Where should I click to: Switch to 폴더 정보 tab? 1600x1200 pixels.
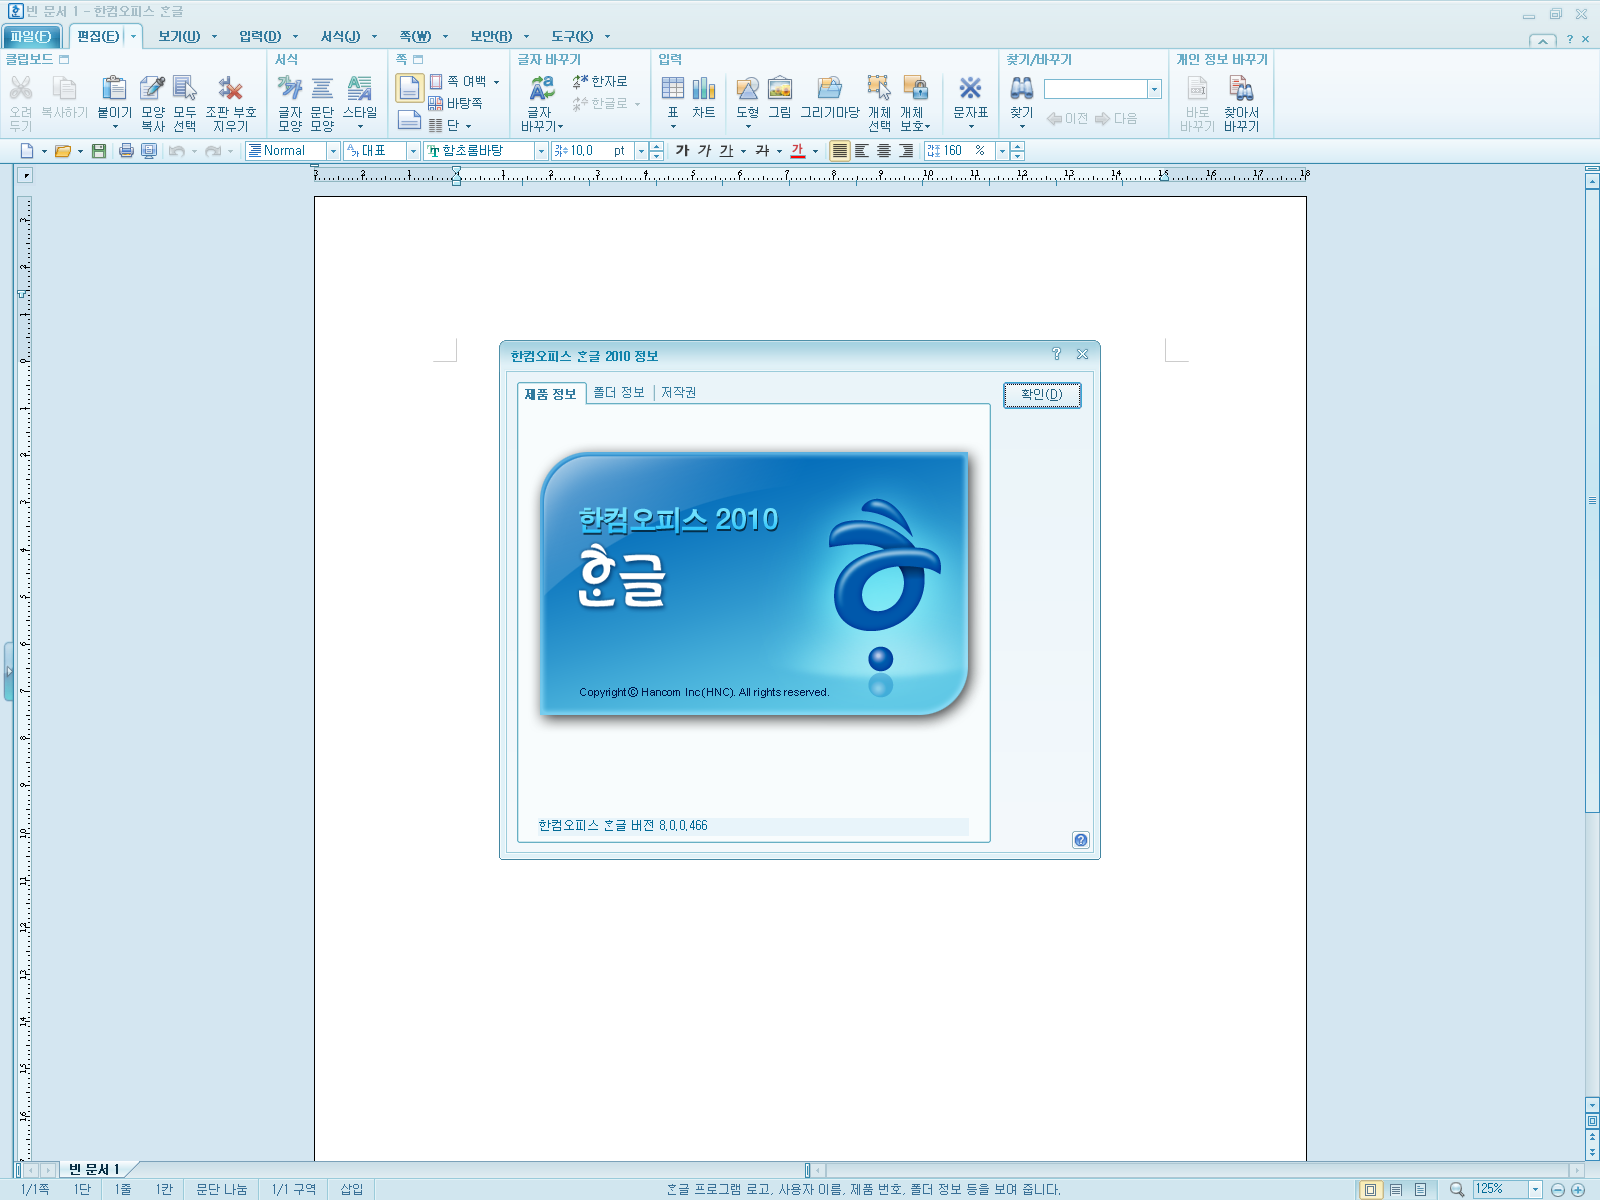(619, 392)
